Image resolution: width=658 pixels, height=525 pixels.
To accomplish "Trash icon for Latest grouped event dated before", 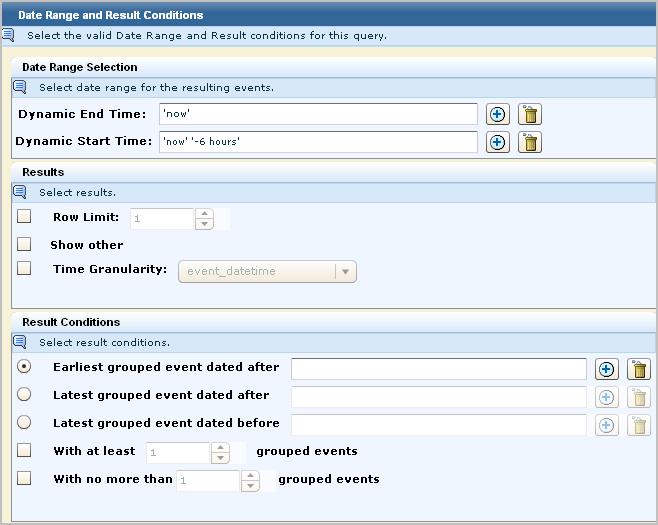I will pos(639,425).
